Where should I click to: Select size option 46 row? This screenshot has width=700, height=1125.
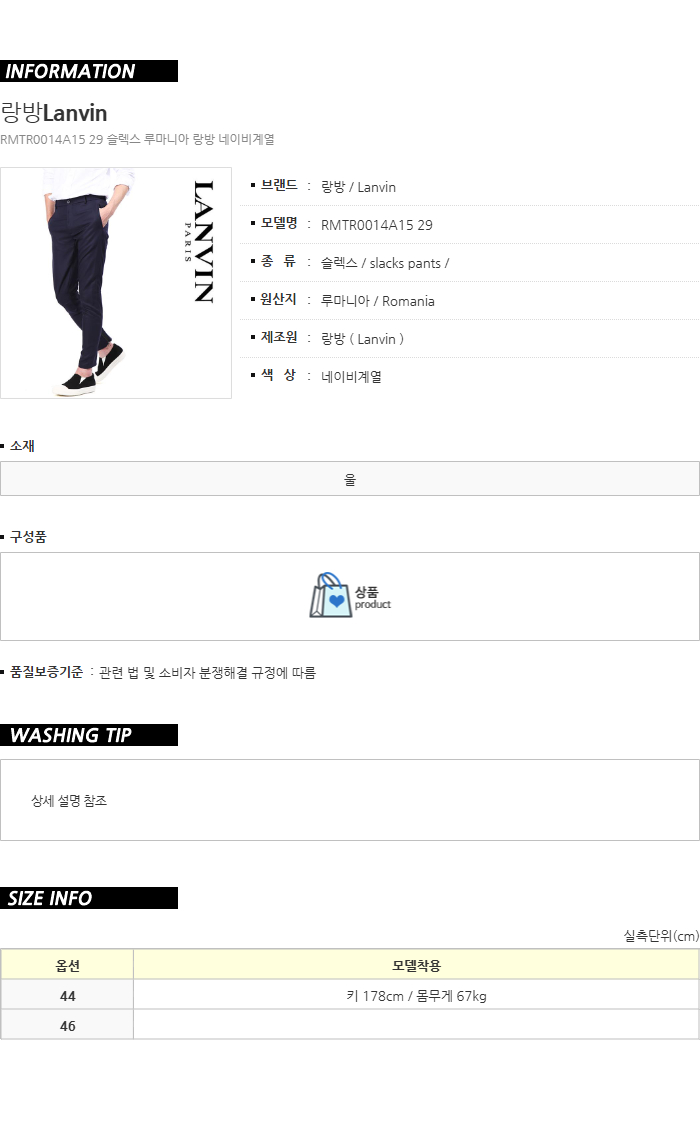pos(350,1025)
